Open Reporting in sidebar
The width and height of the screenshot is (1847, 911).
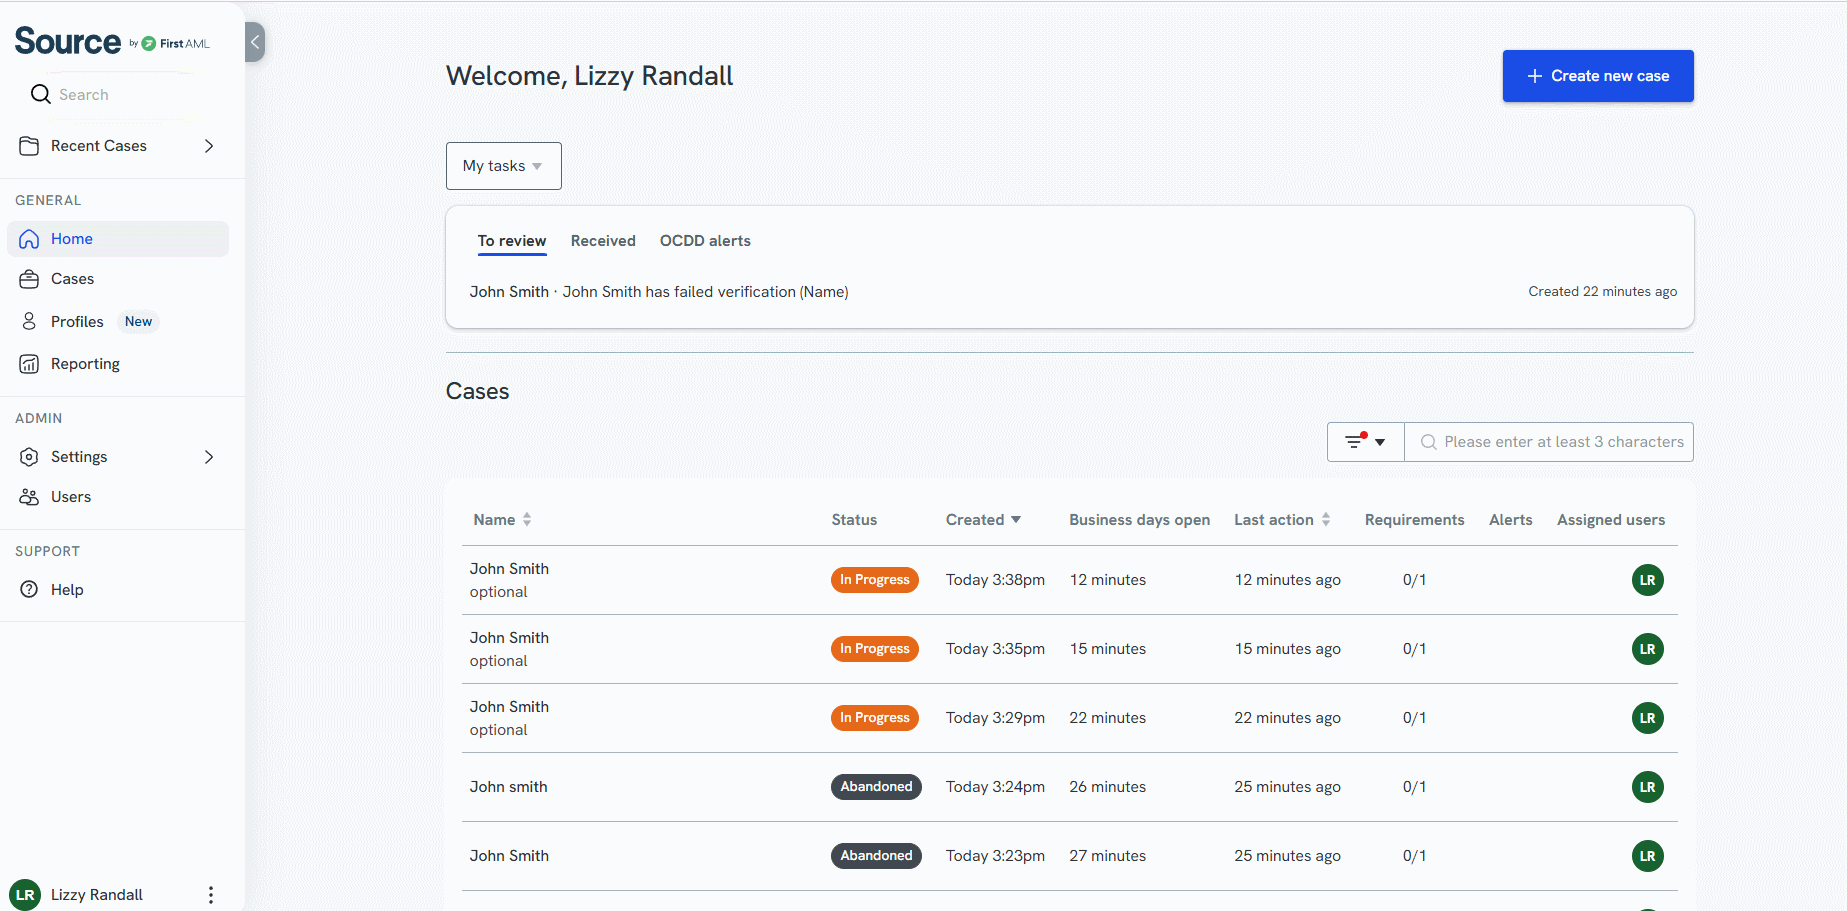(x=118, y=364)
